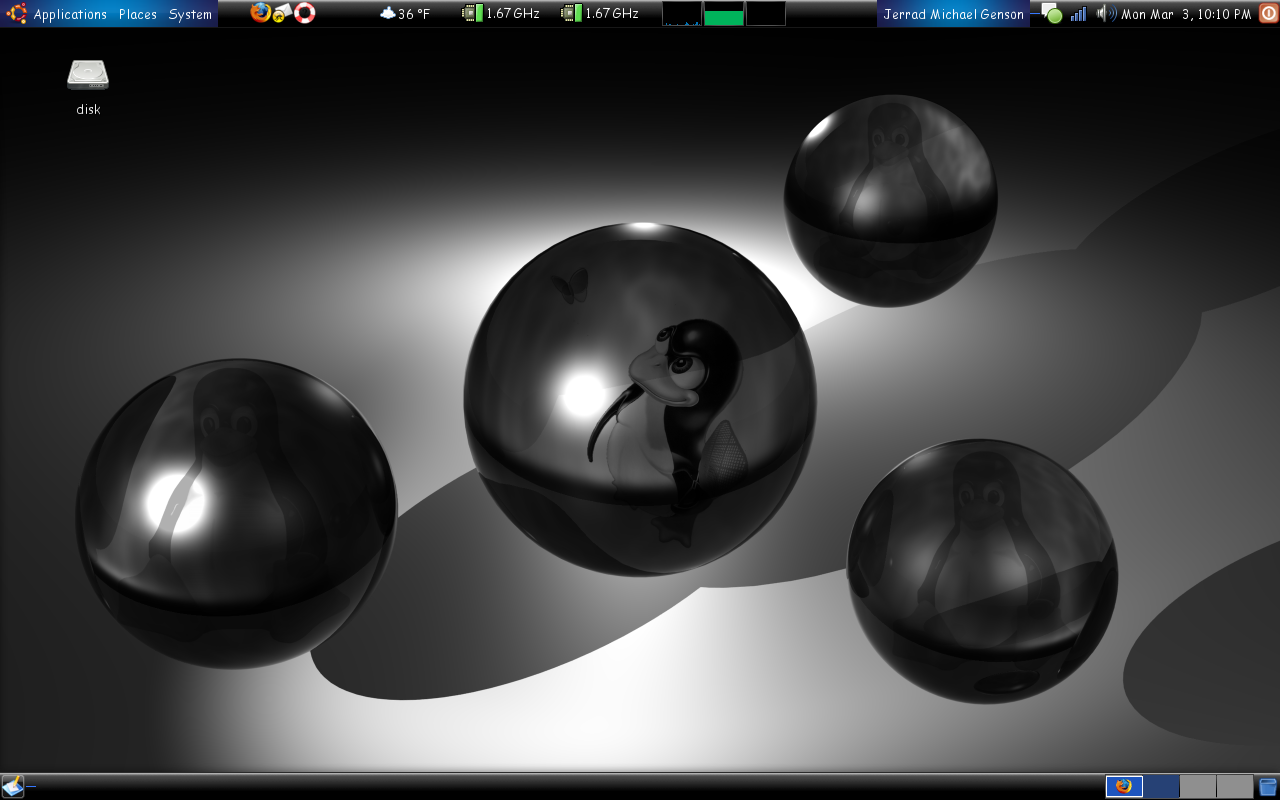Open the user switcher for Jerrad Michael Genson
Screen dimensions: 1280x800
tap(953, 14)
